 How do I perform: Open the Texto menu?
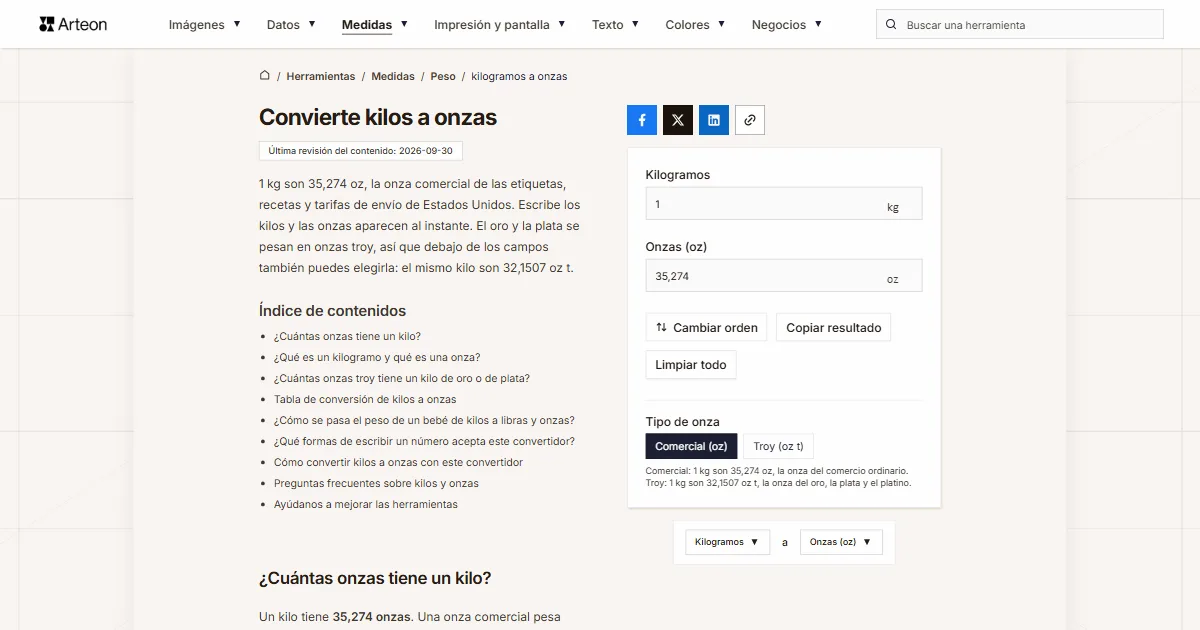(x=615, y=25)
